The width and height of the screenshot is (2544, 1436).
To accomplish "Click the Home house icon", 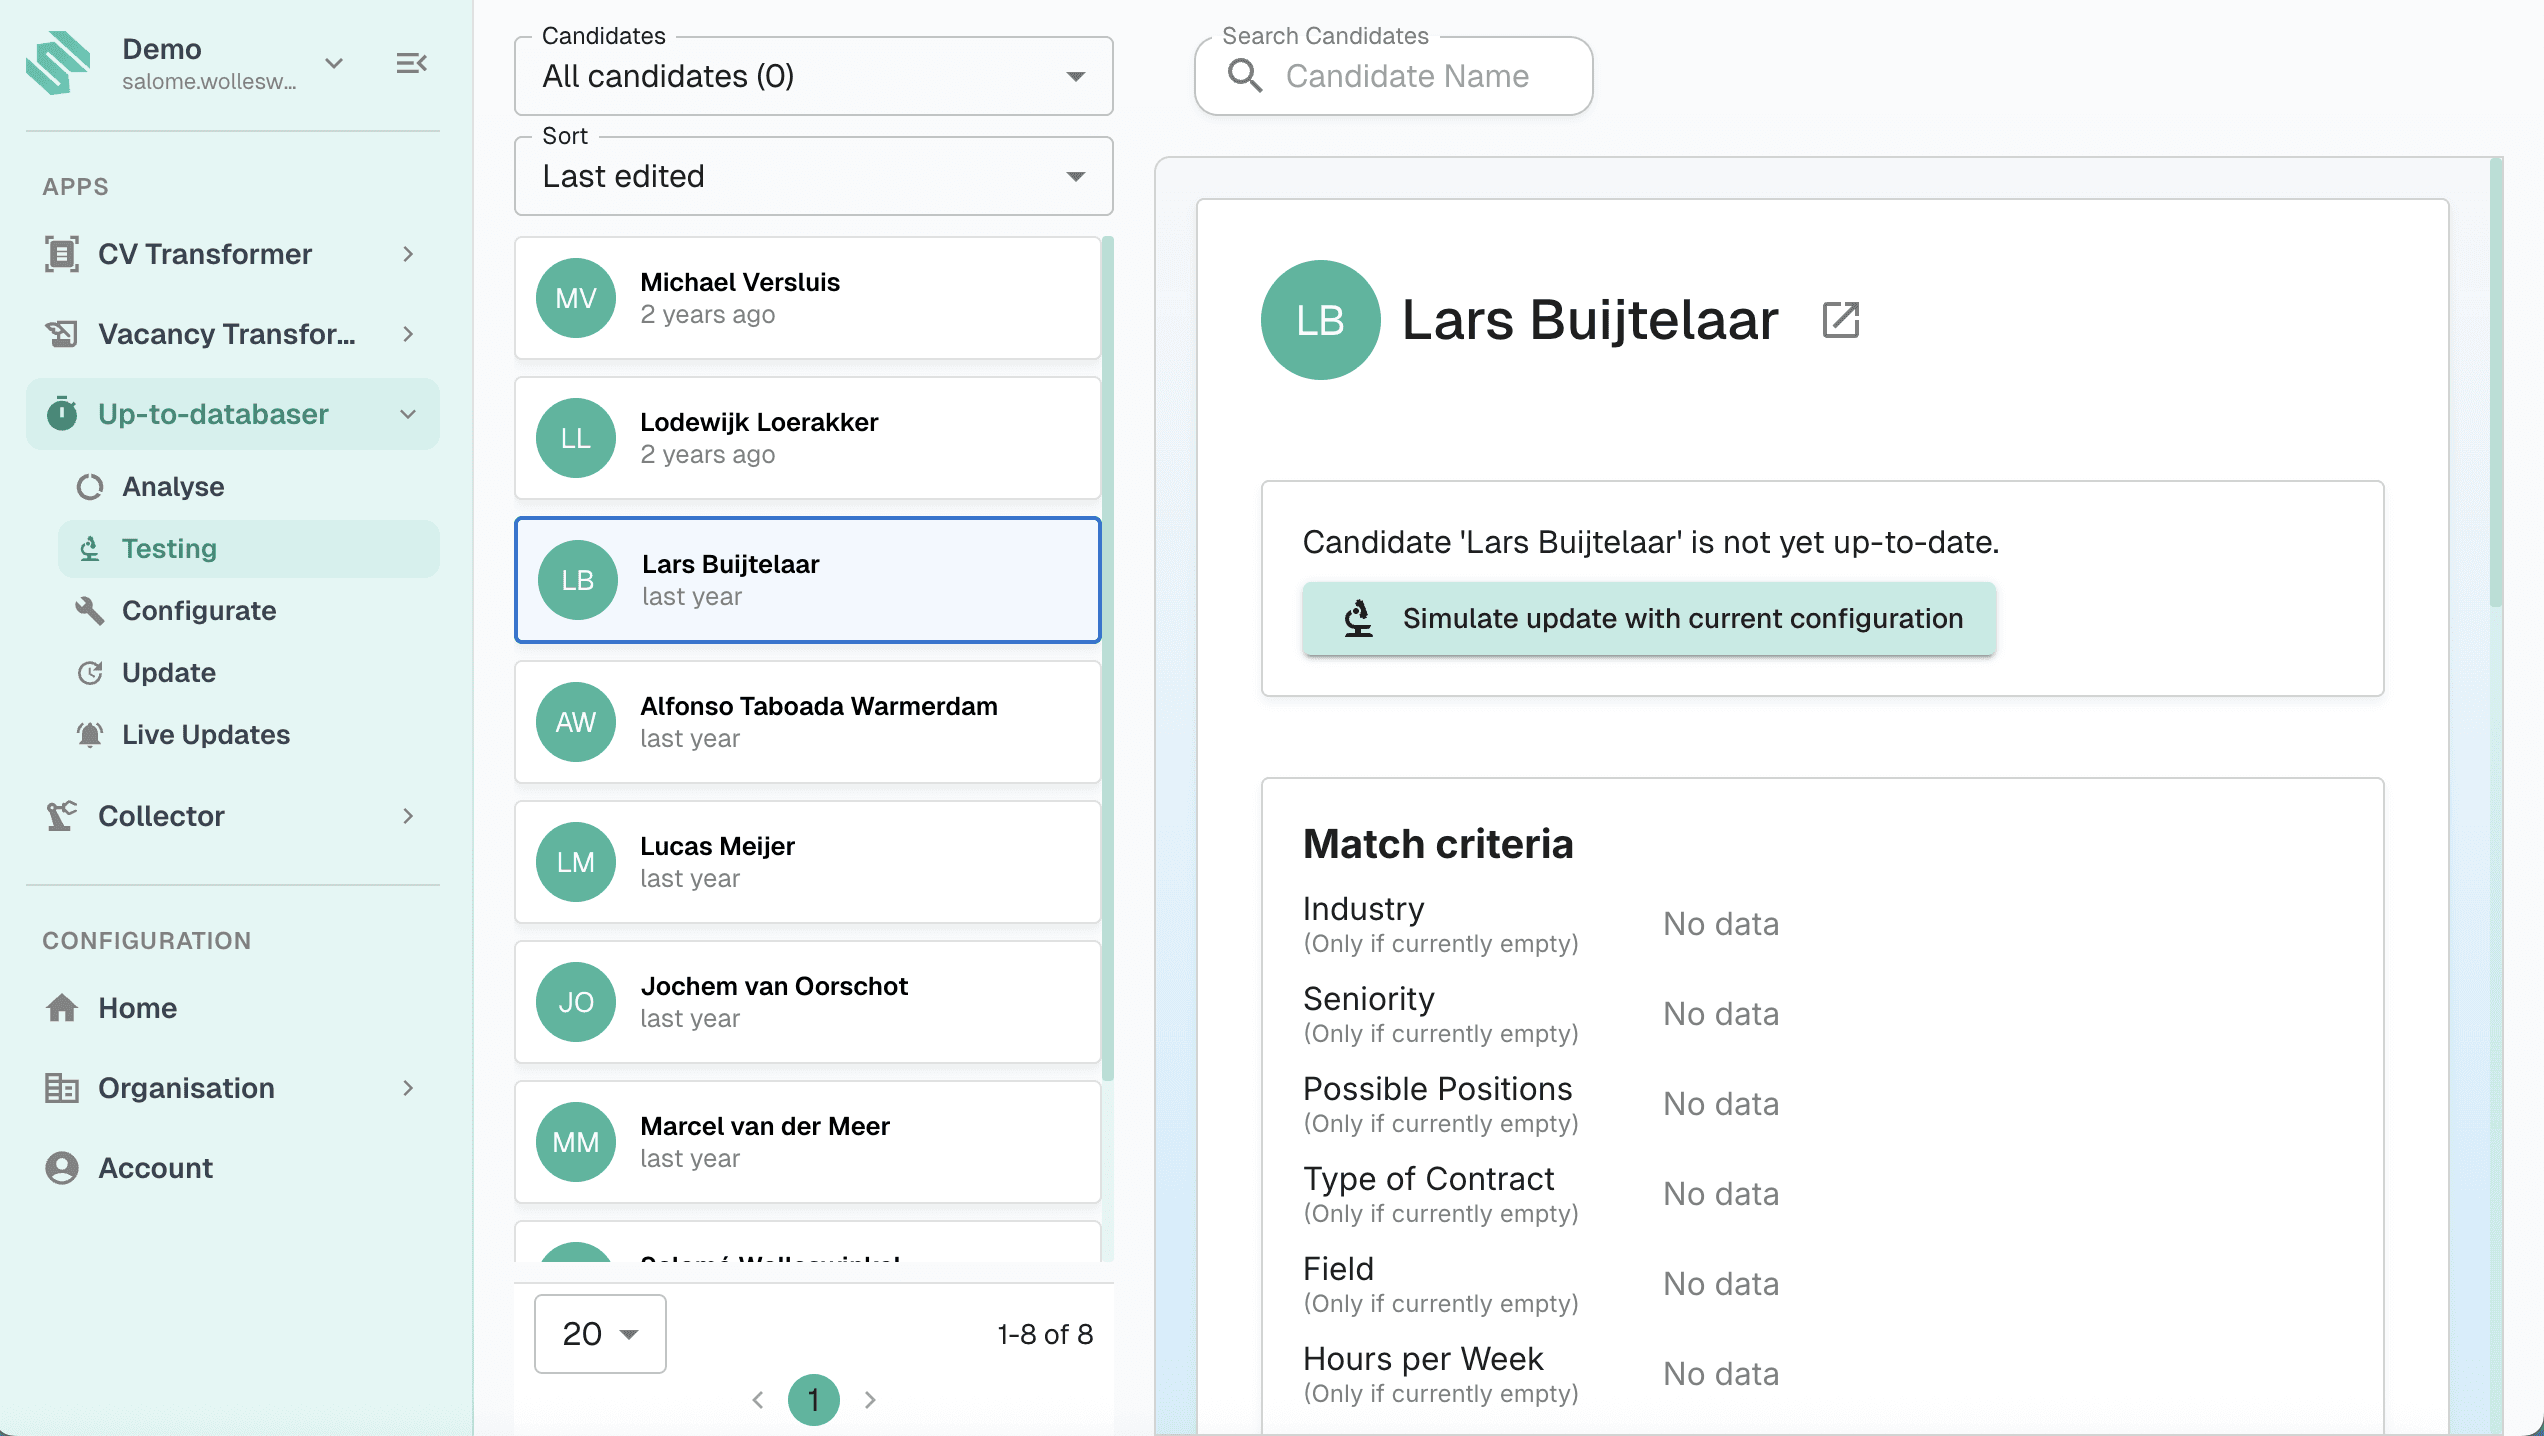I will pyautogui.click(x=62, y=1008).
